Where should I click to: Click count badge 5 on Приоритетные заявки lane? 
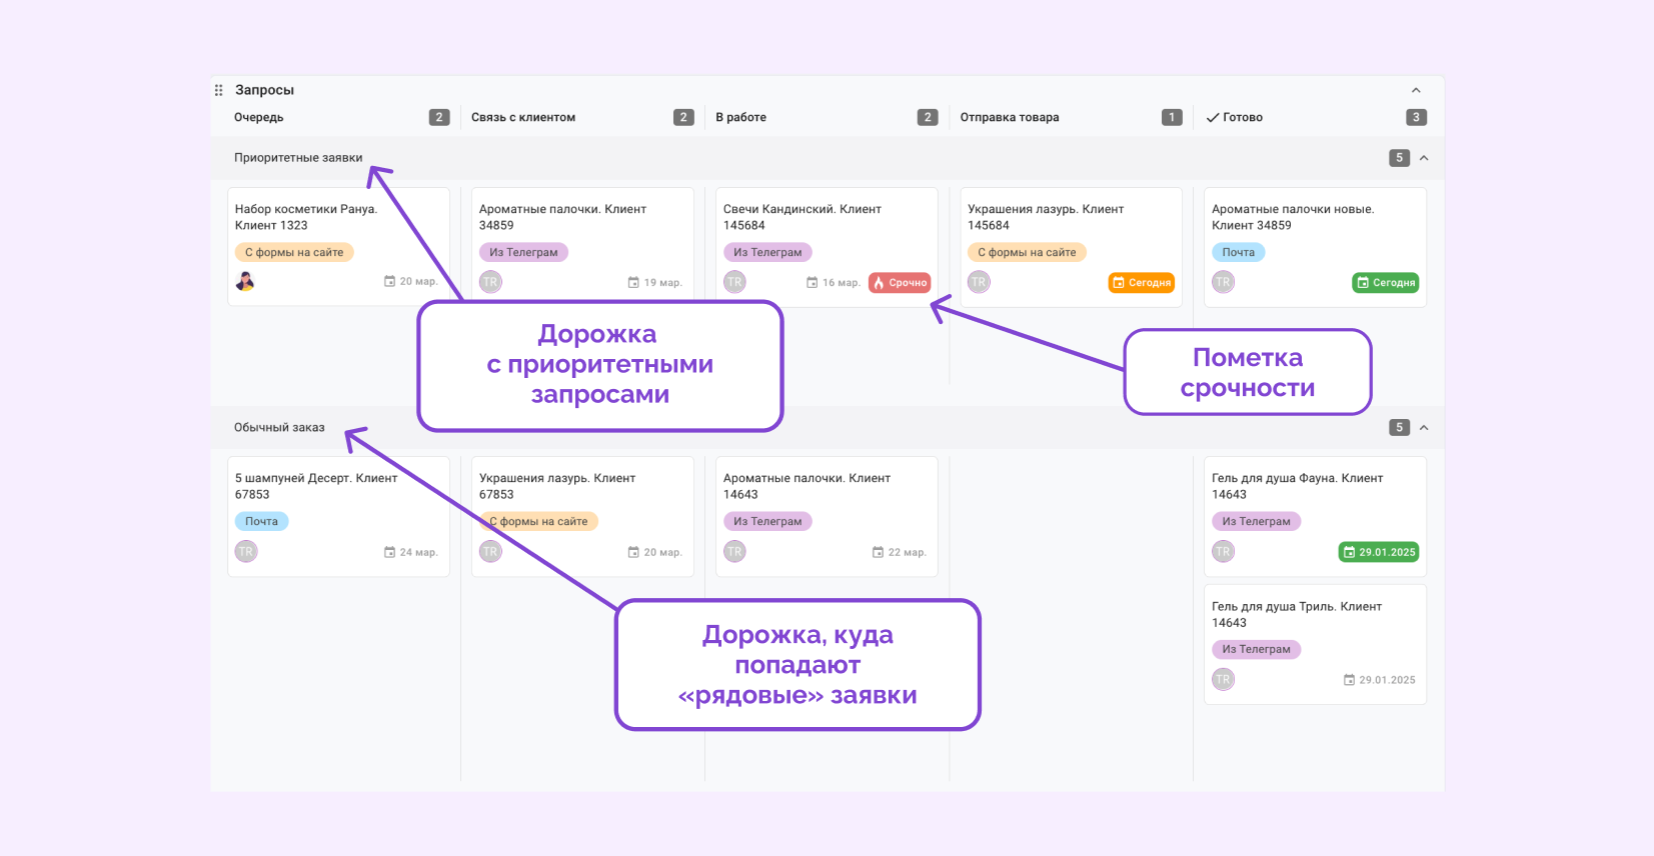point(1399,158)
